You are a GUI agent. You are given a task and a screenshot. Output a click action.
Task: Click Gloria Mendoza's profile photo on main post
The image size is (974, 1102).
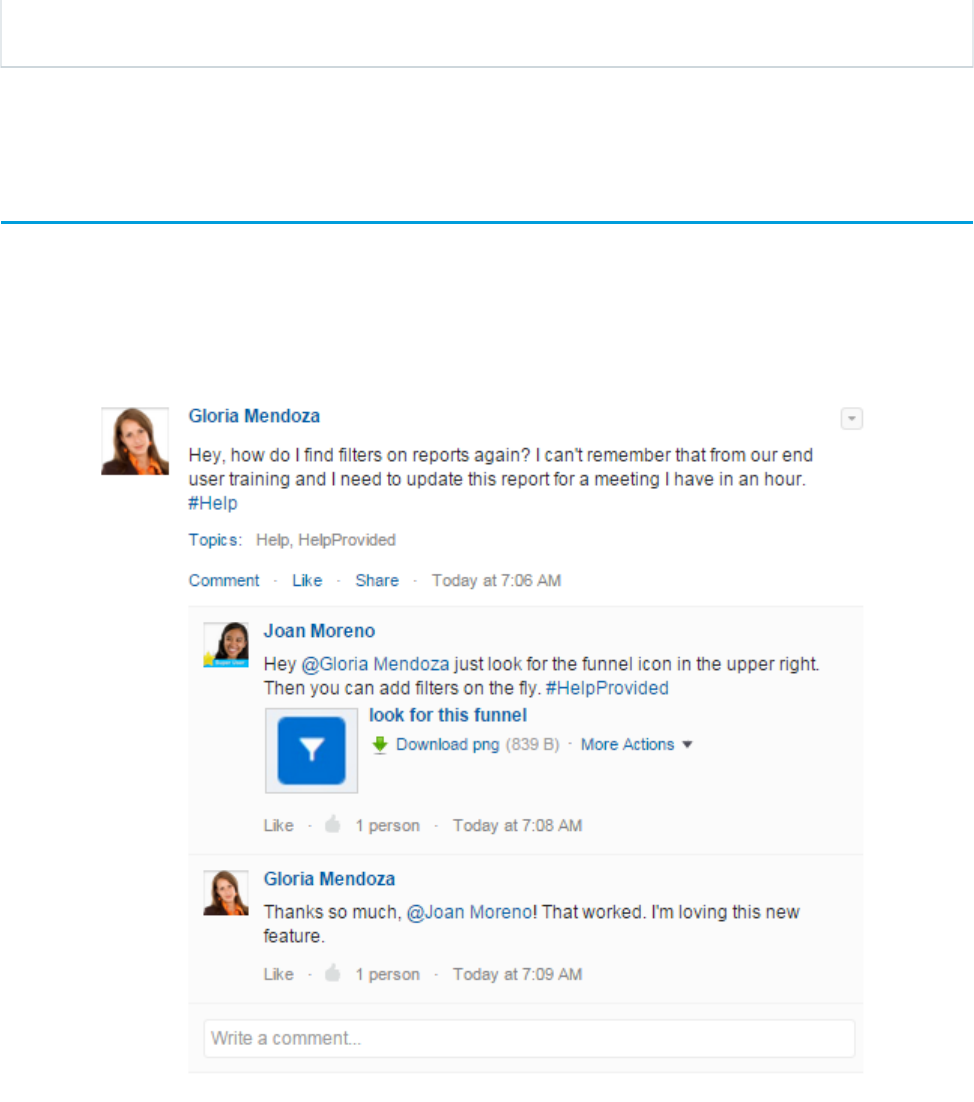135,441
